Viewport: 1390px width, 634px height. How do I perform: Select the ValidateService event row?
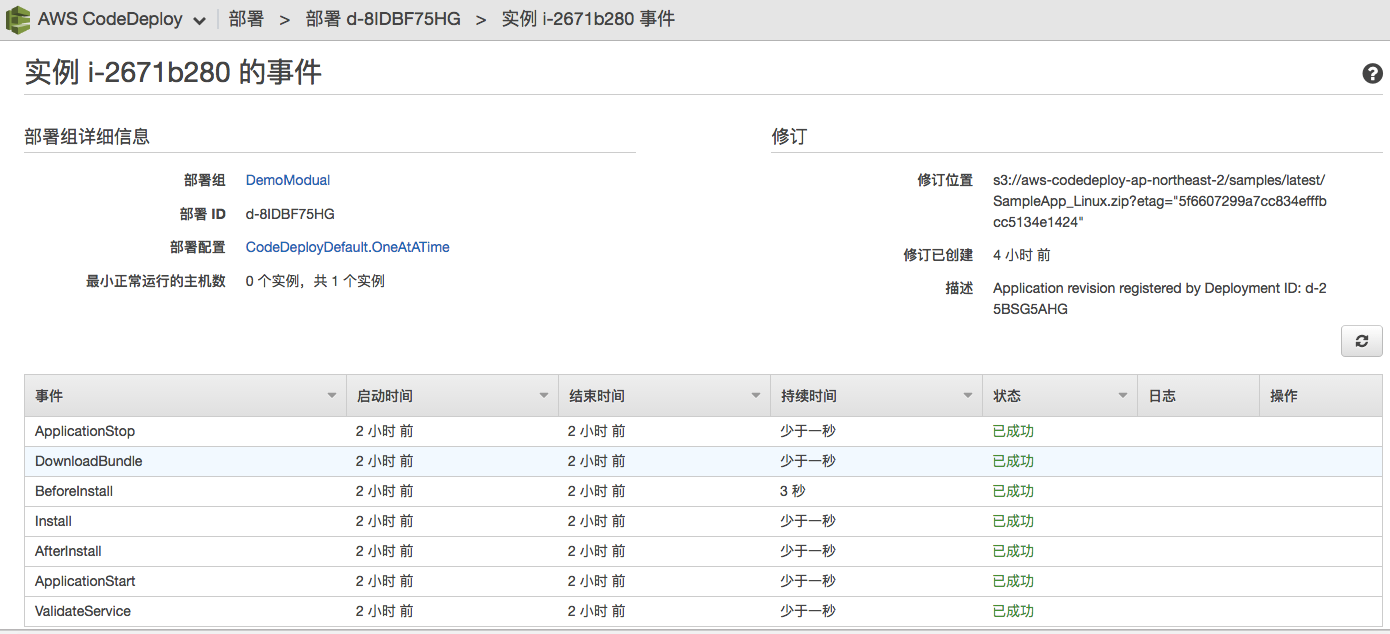703,611
